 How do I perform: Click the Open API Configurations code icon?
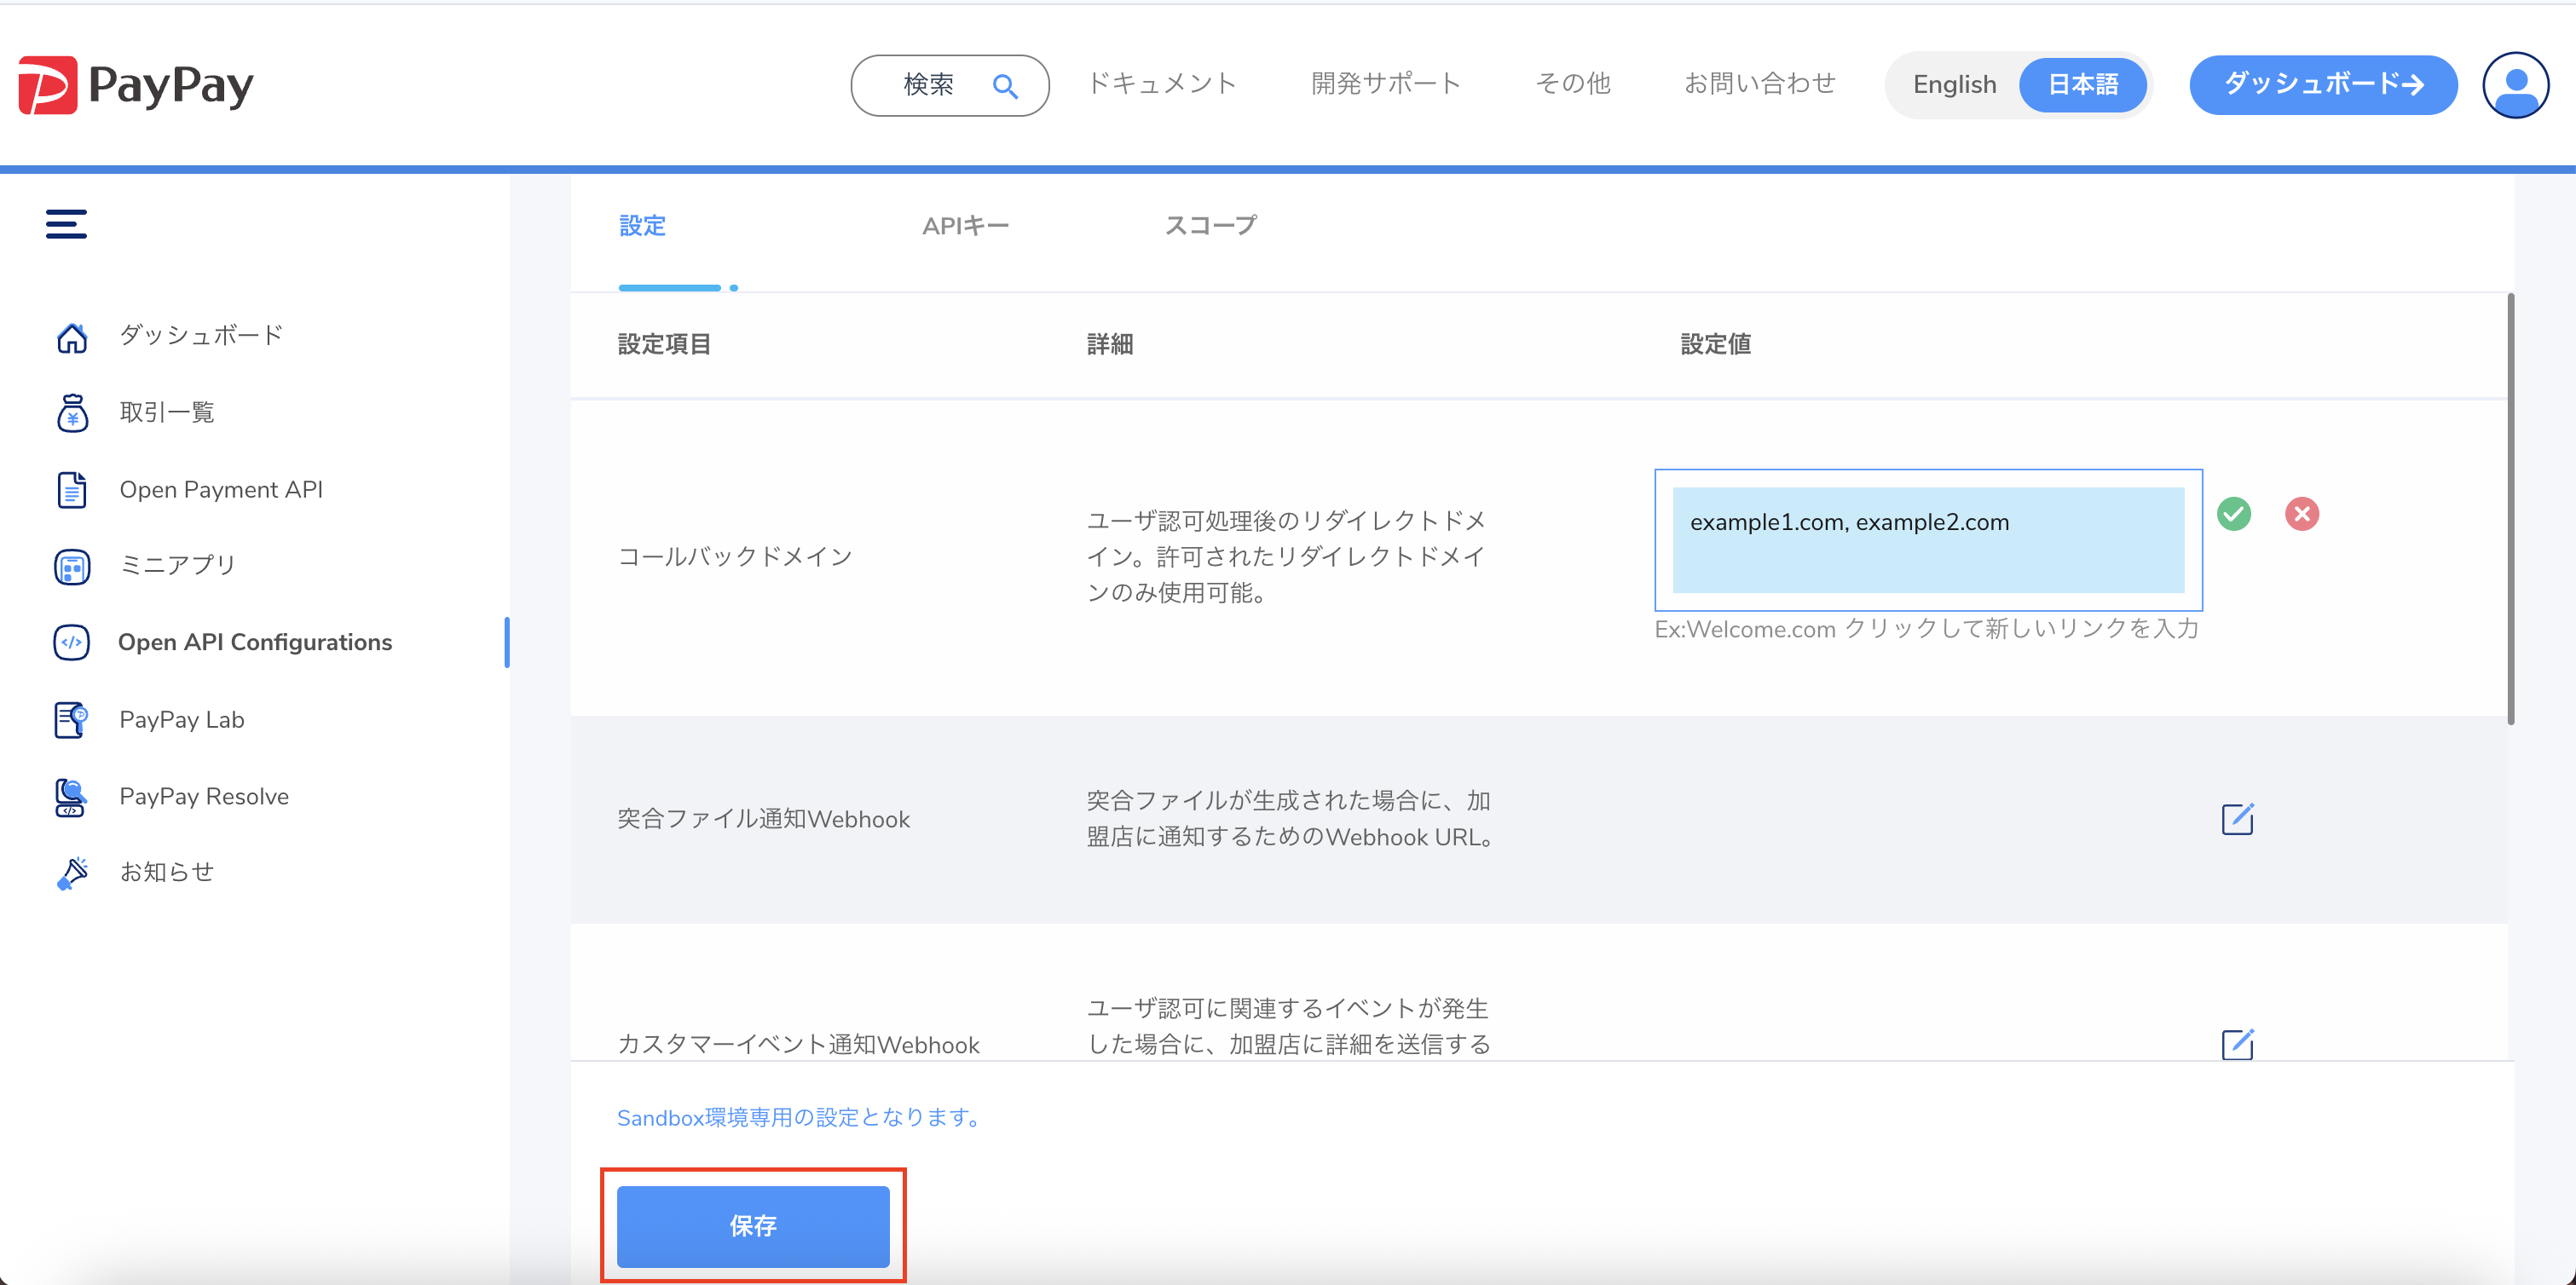[72, 643]
